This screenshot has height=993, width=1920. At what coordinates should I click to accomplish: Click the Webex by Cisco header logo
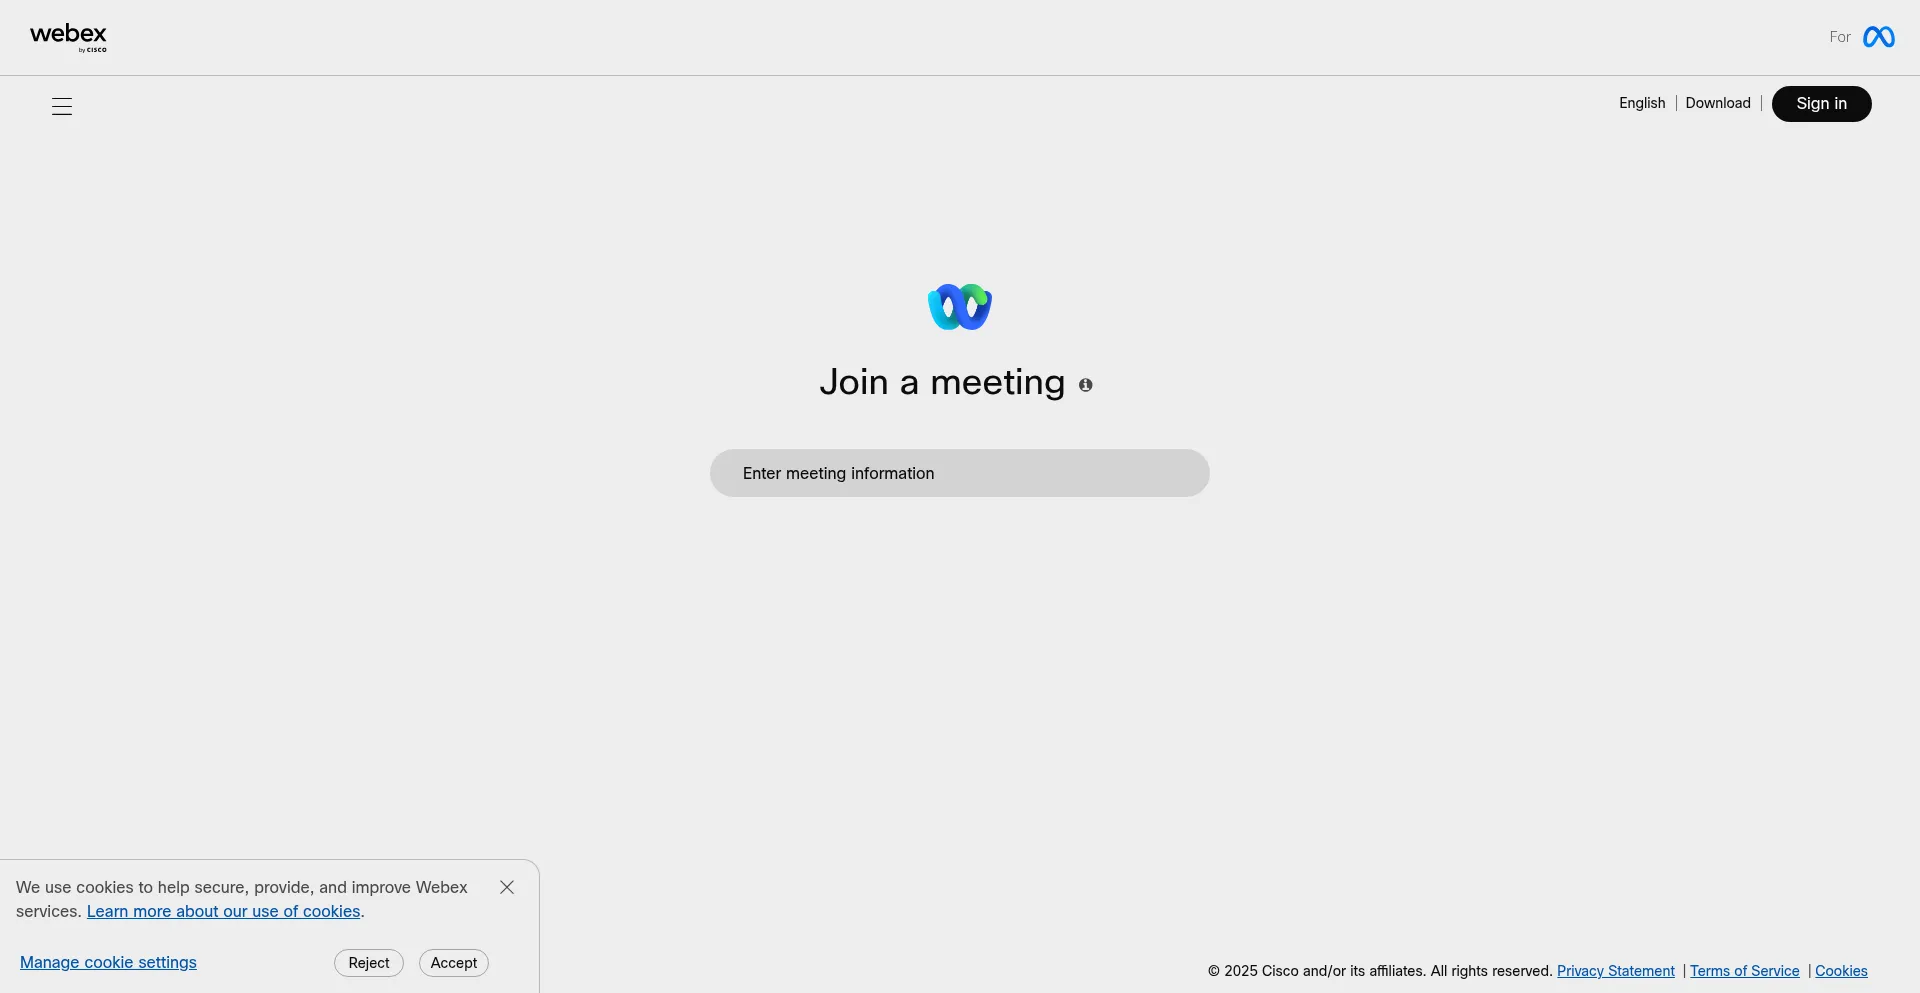[68, 37]
